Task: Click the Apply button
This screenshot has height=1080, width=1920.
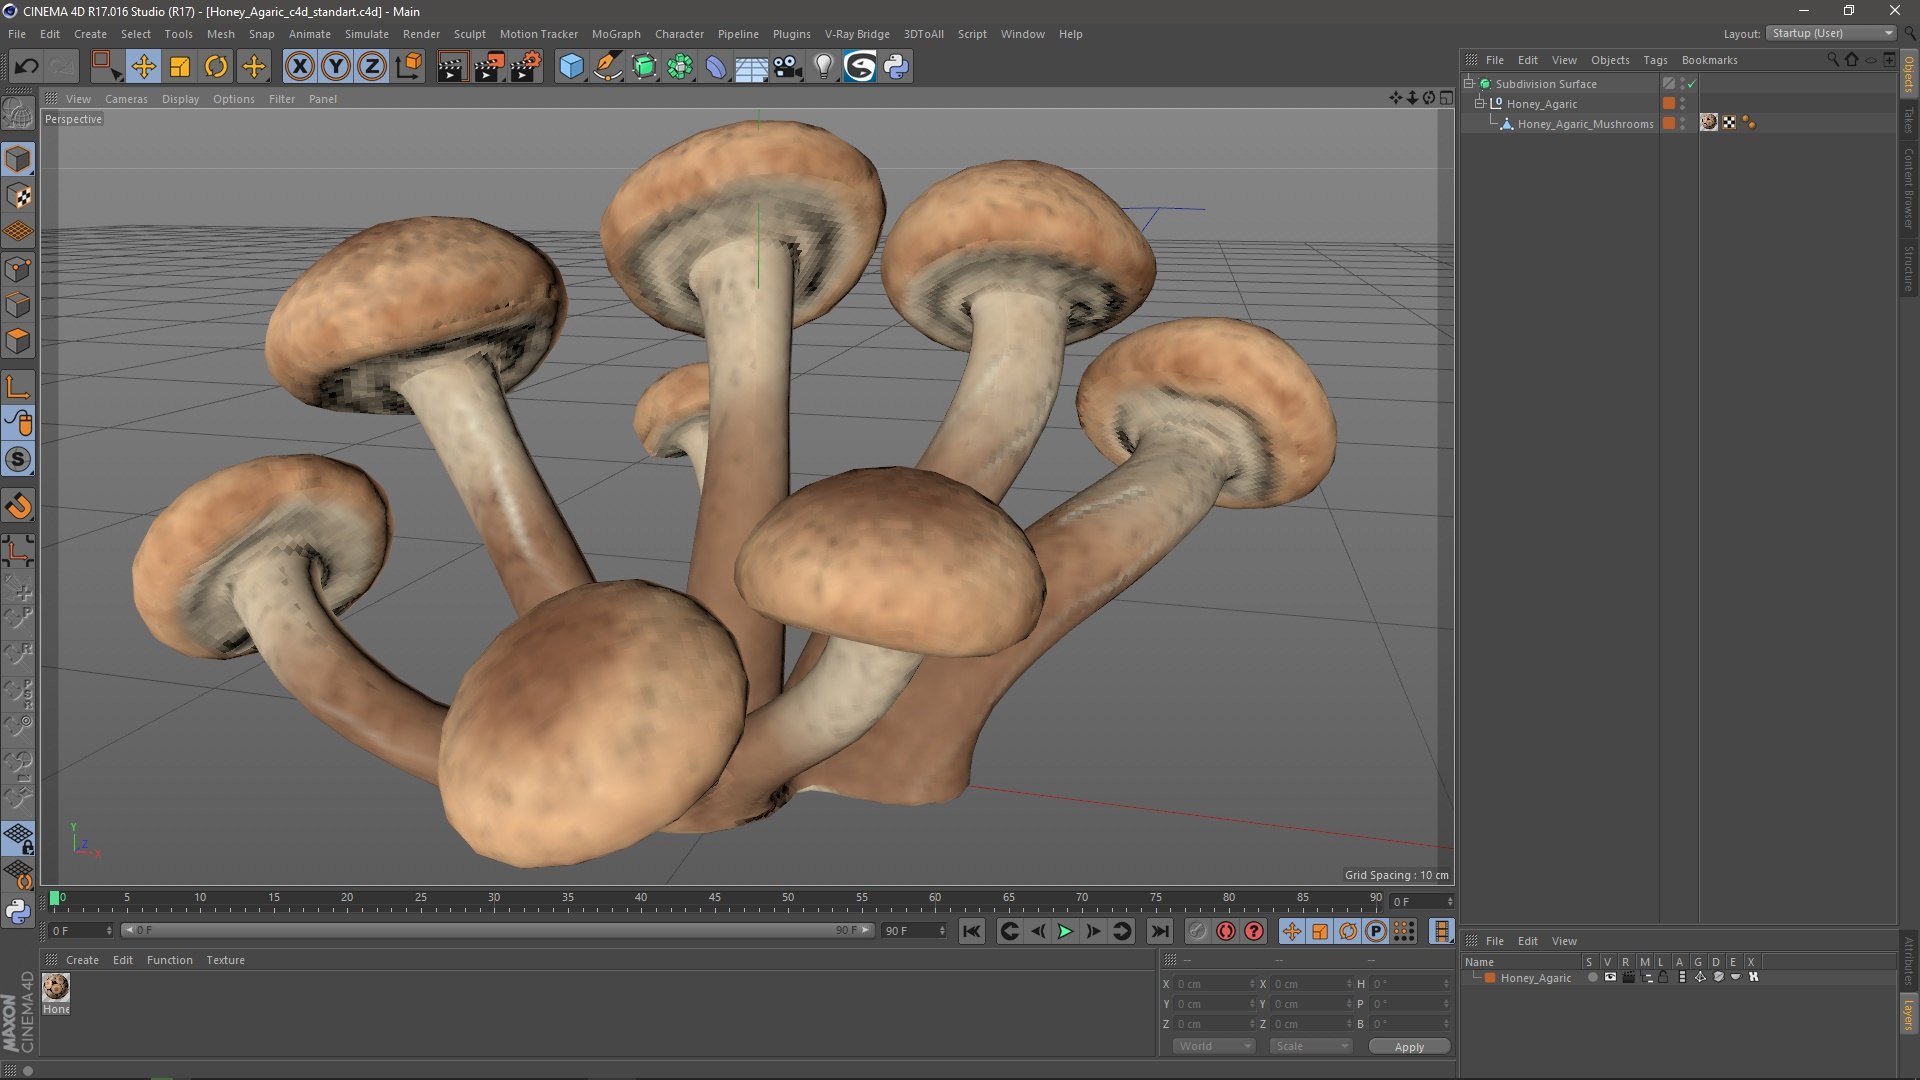Action: tap(1409, 1047)
